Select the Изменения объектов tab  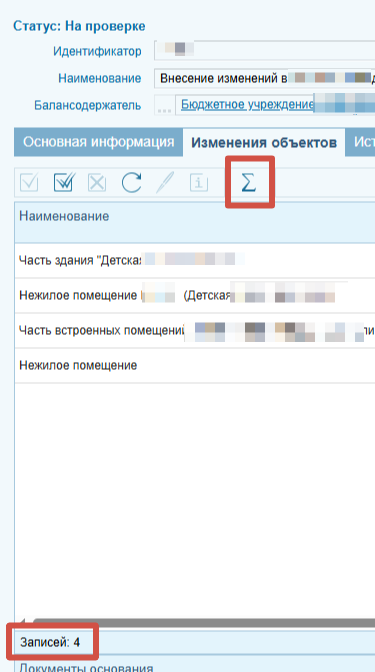tap(264, 143)
